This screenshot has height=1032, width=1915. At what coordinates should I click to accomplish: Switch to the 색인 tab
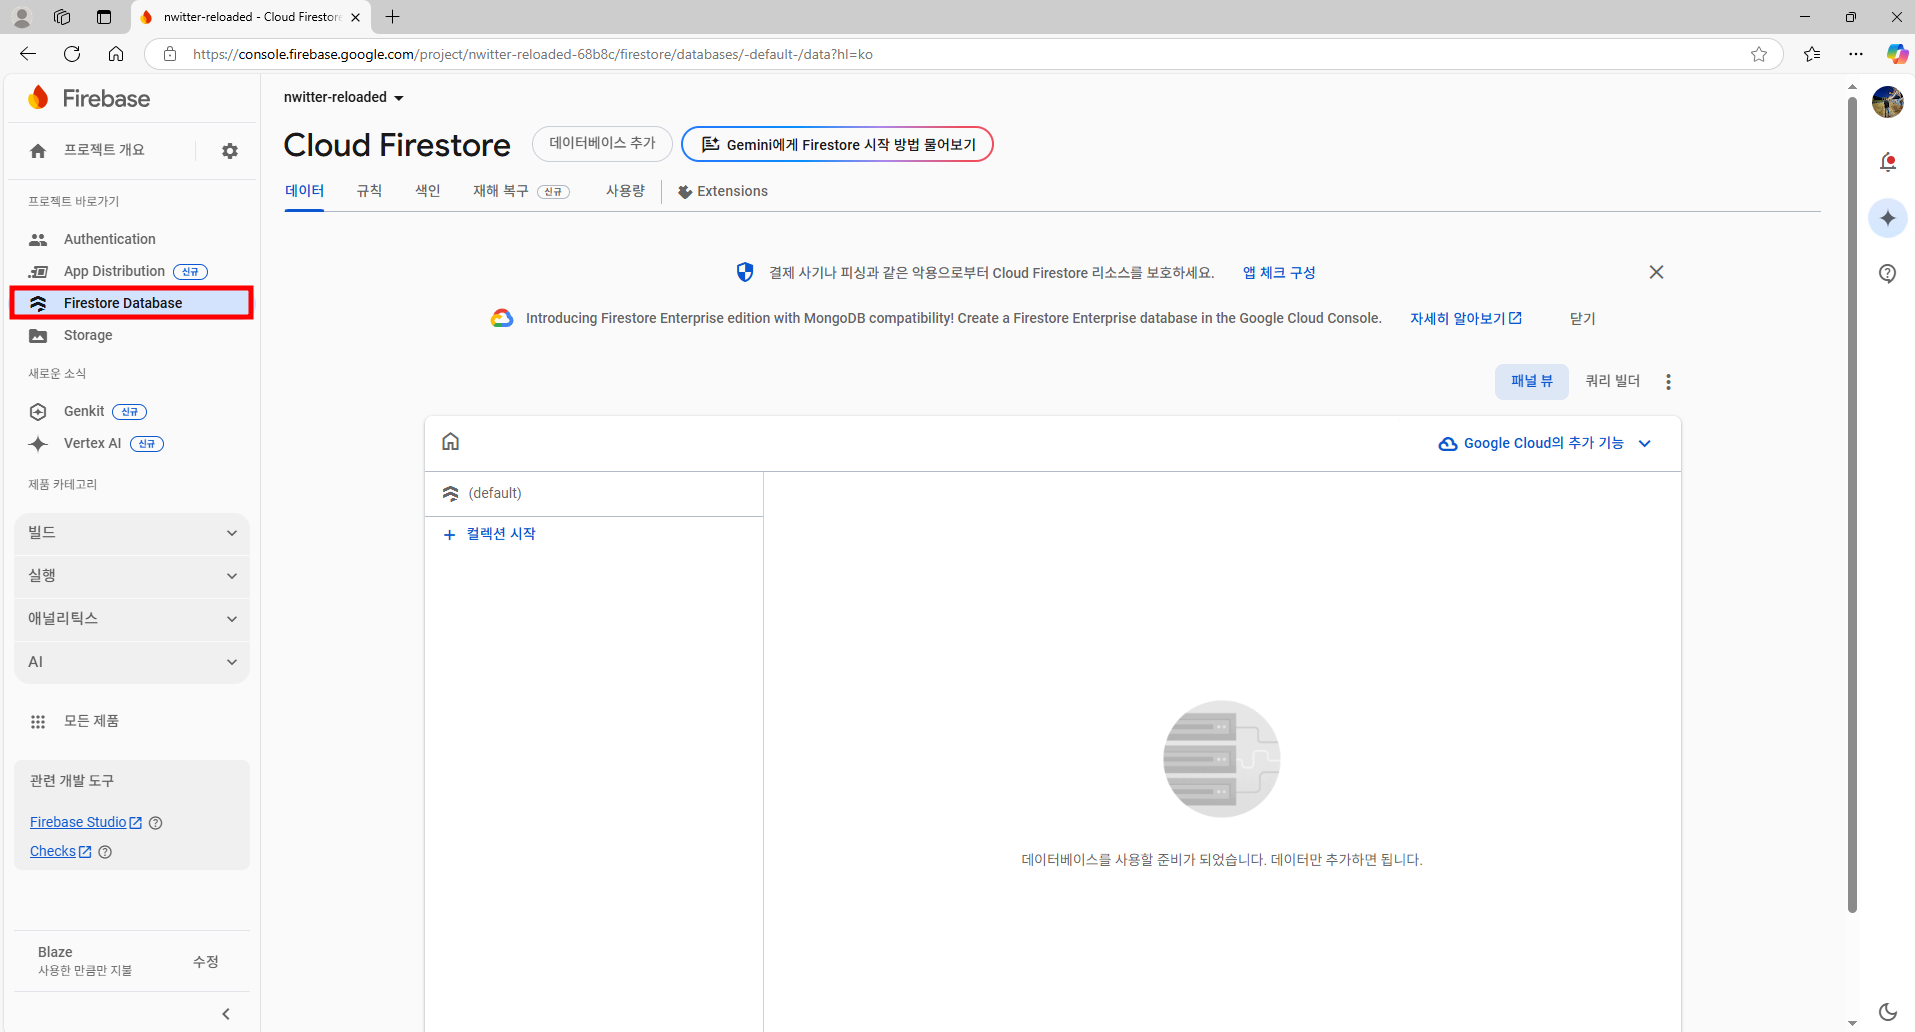pos(428,191)
